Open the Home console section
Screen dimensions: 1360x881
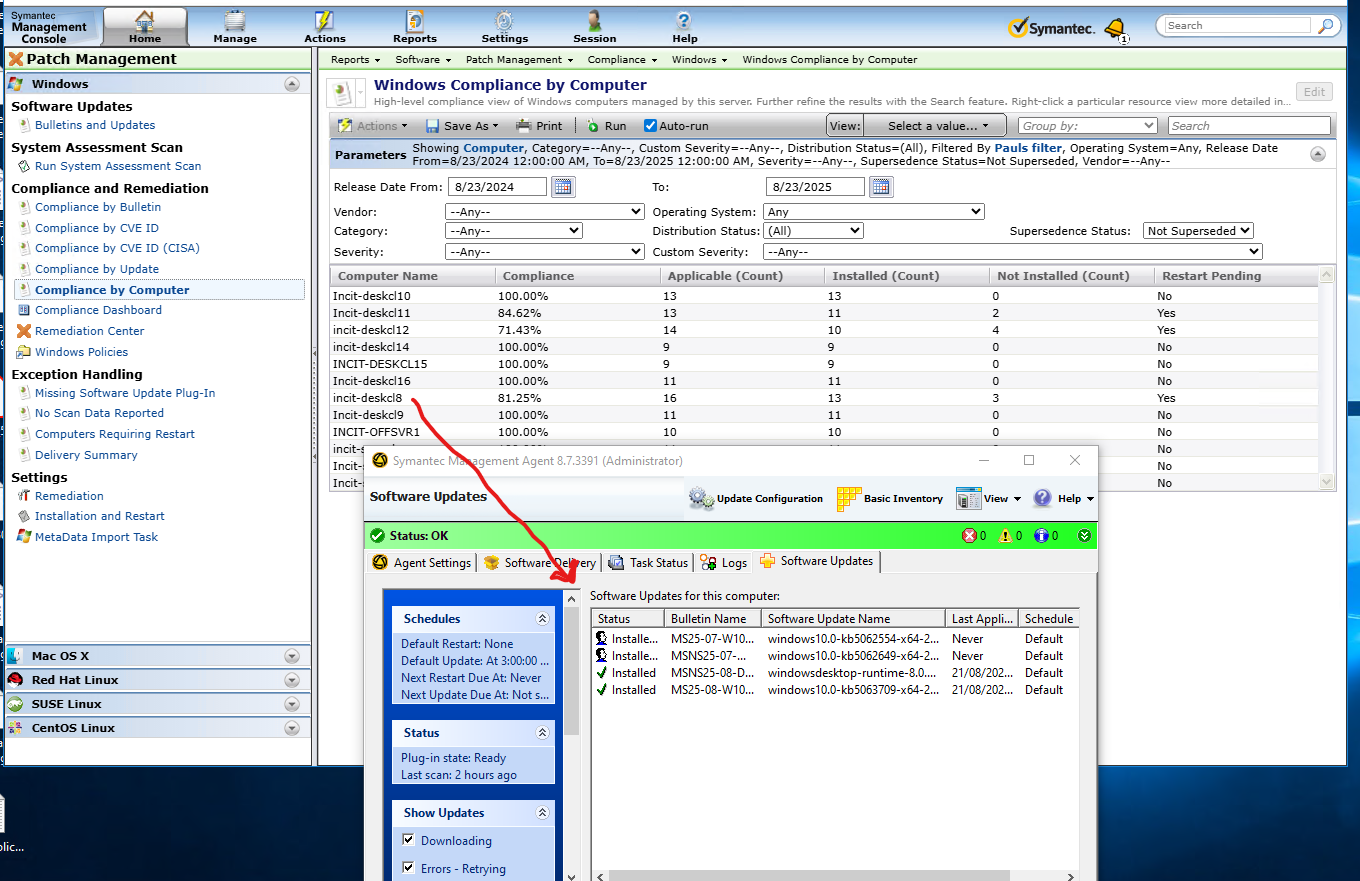tap(145, 26)
